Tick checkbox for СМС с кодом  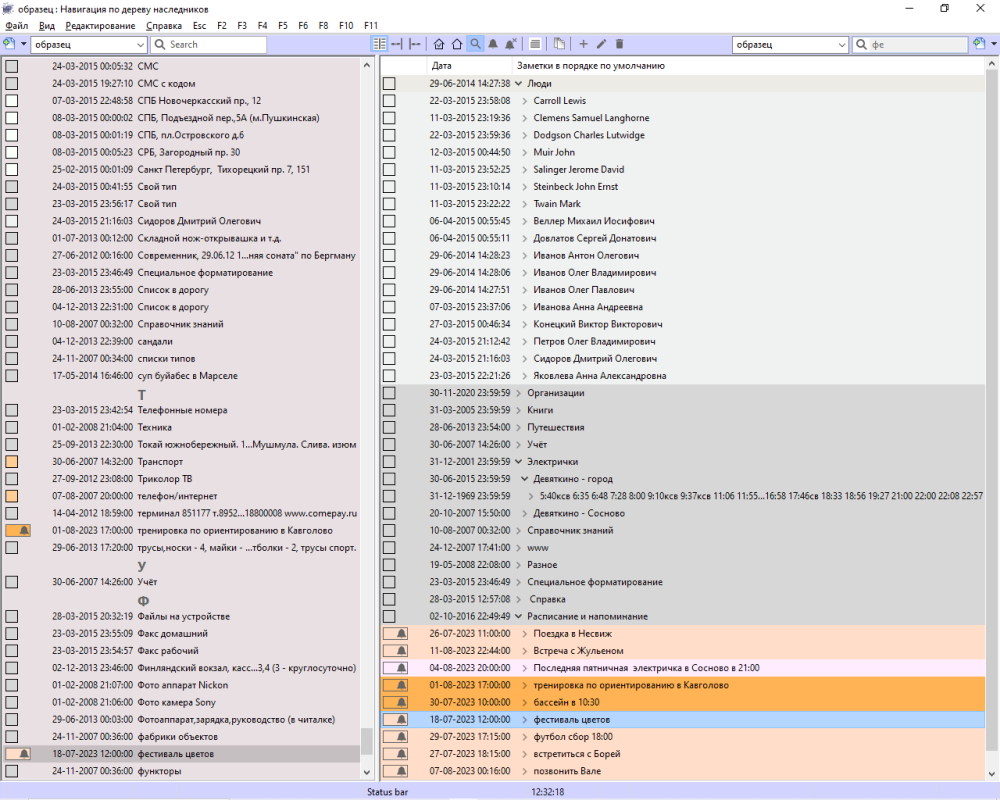(11, 84)
